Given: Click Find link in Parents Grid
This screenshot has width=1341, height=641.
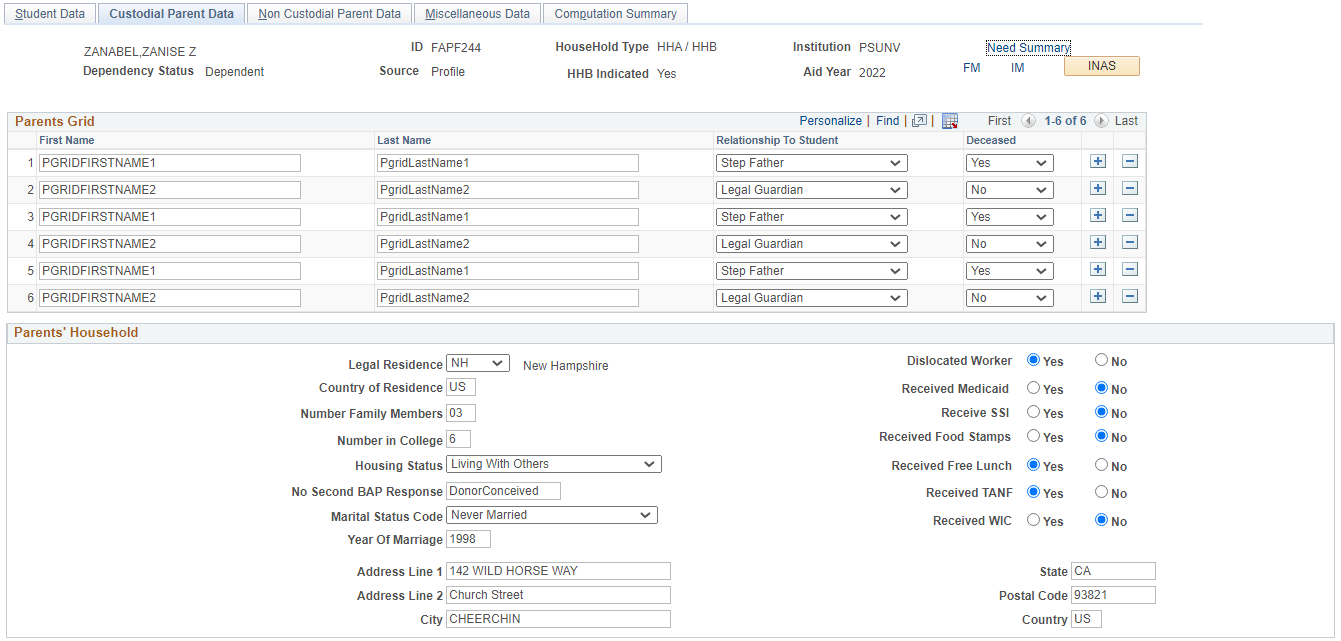Looking at the screenshot, I should (887, 121).
